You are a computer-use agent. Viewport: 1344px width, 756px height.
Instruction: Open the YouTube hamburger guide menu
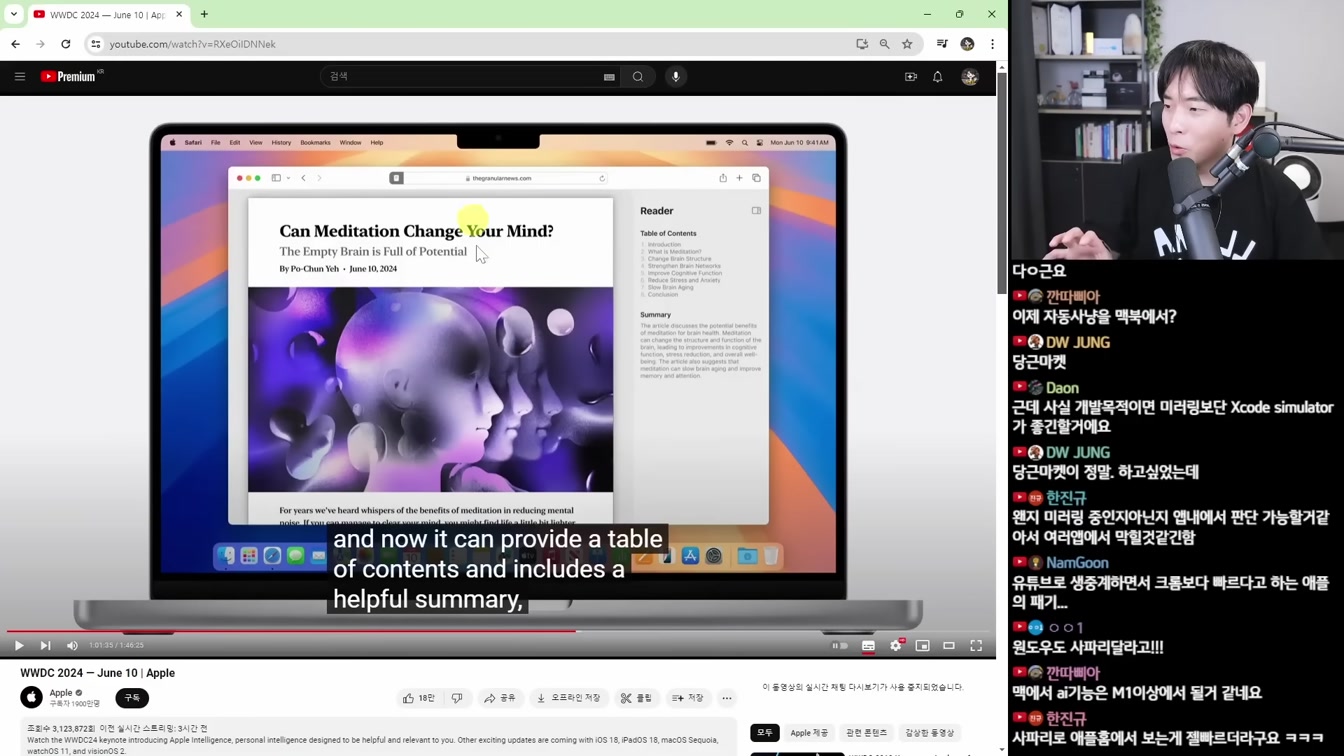20,77
